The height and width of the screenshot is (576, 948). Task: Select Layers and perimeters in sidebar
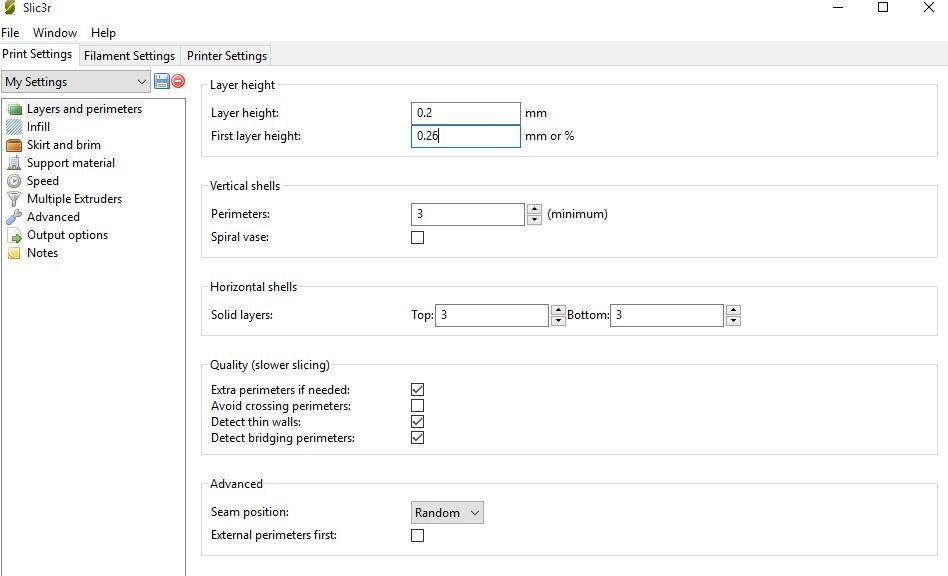click(84, 109)
